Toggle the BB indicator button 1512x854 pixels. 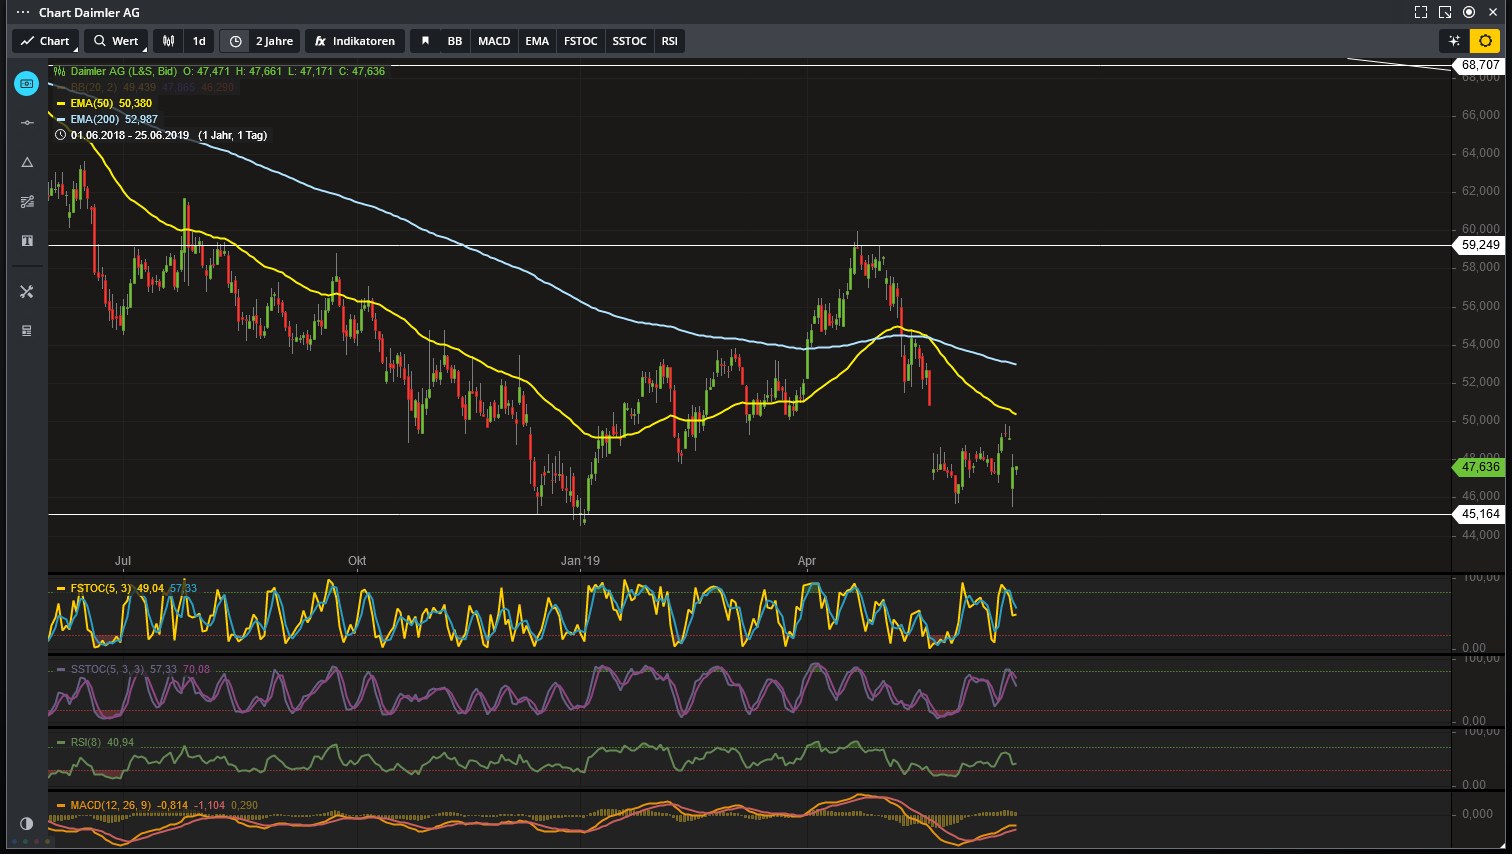click(x=455, y=41)
